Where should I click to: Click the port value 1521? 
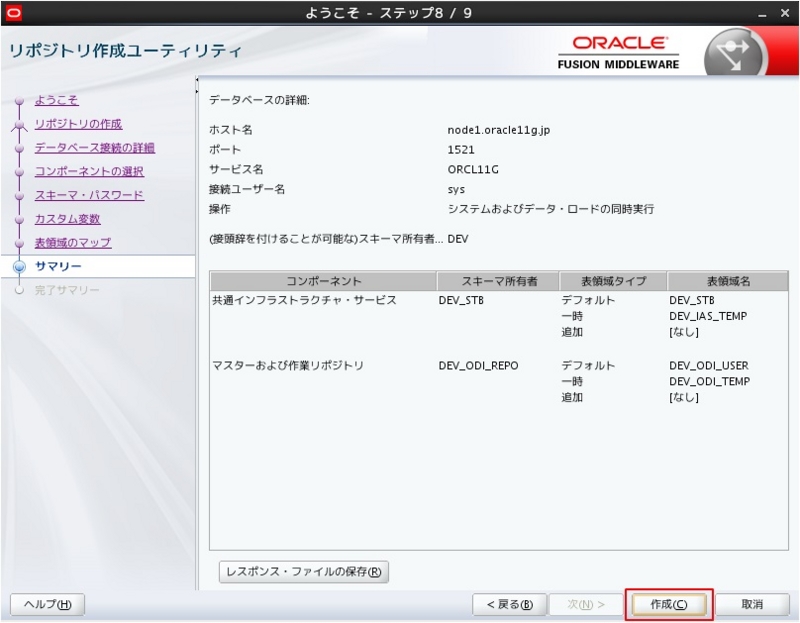[x=461, y=150]
